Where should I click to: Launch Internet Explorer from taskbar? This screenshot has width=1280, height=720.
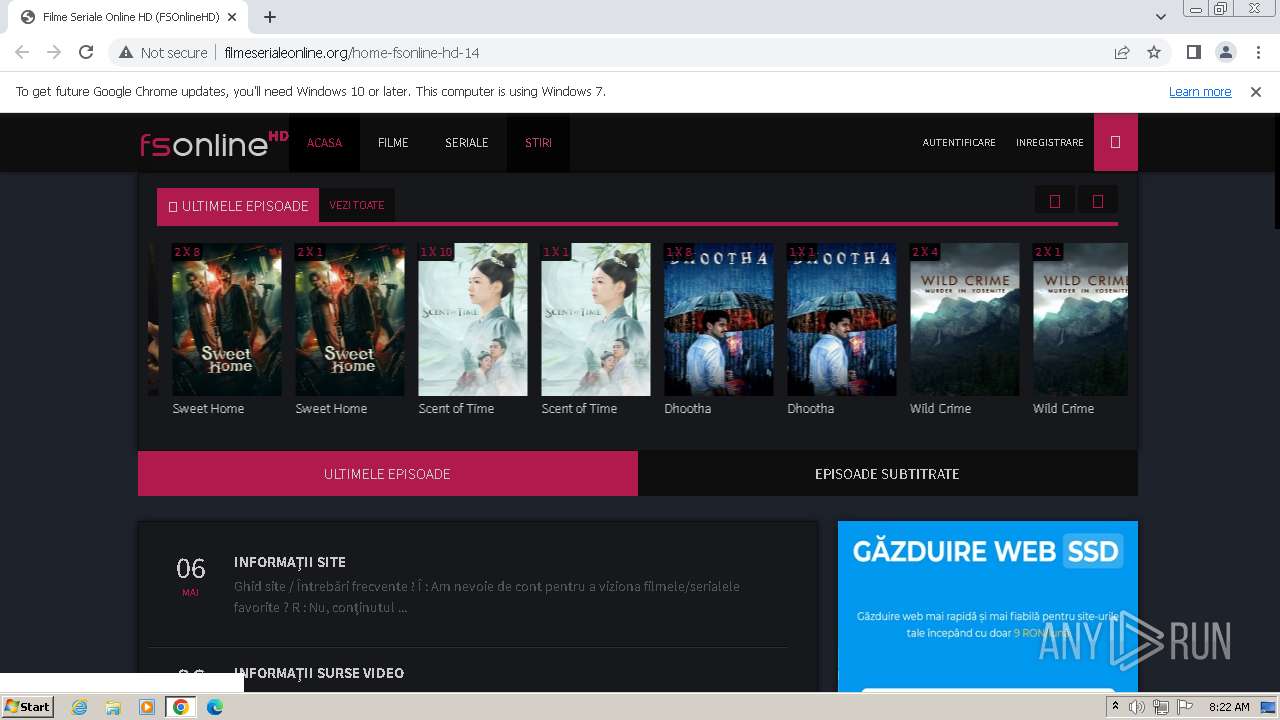pos(79,707)
